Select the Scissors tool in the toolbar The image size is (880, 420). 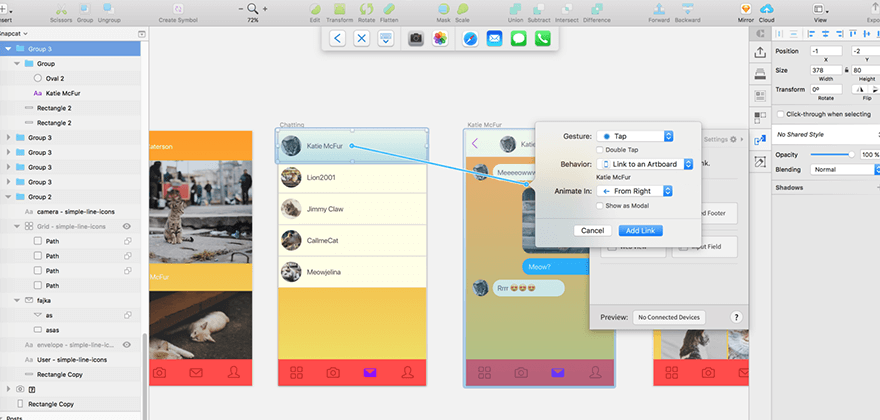pyautogui.click(x=62, y=9)
